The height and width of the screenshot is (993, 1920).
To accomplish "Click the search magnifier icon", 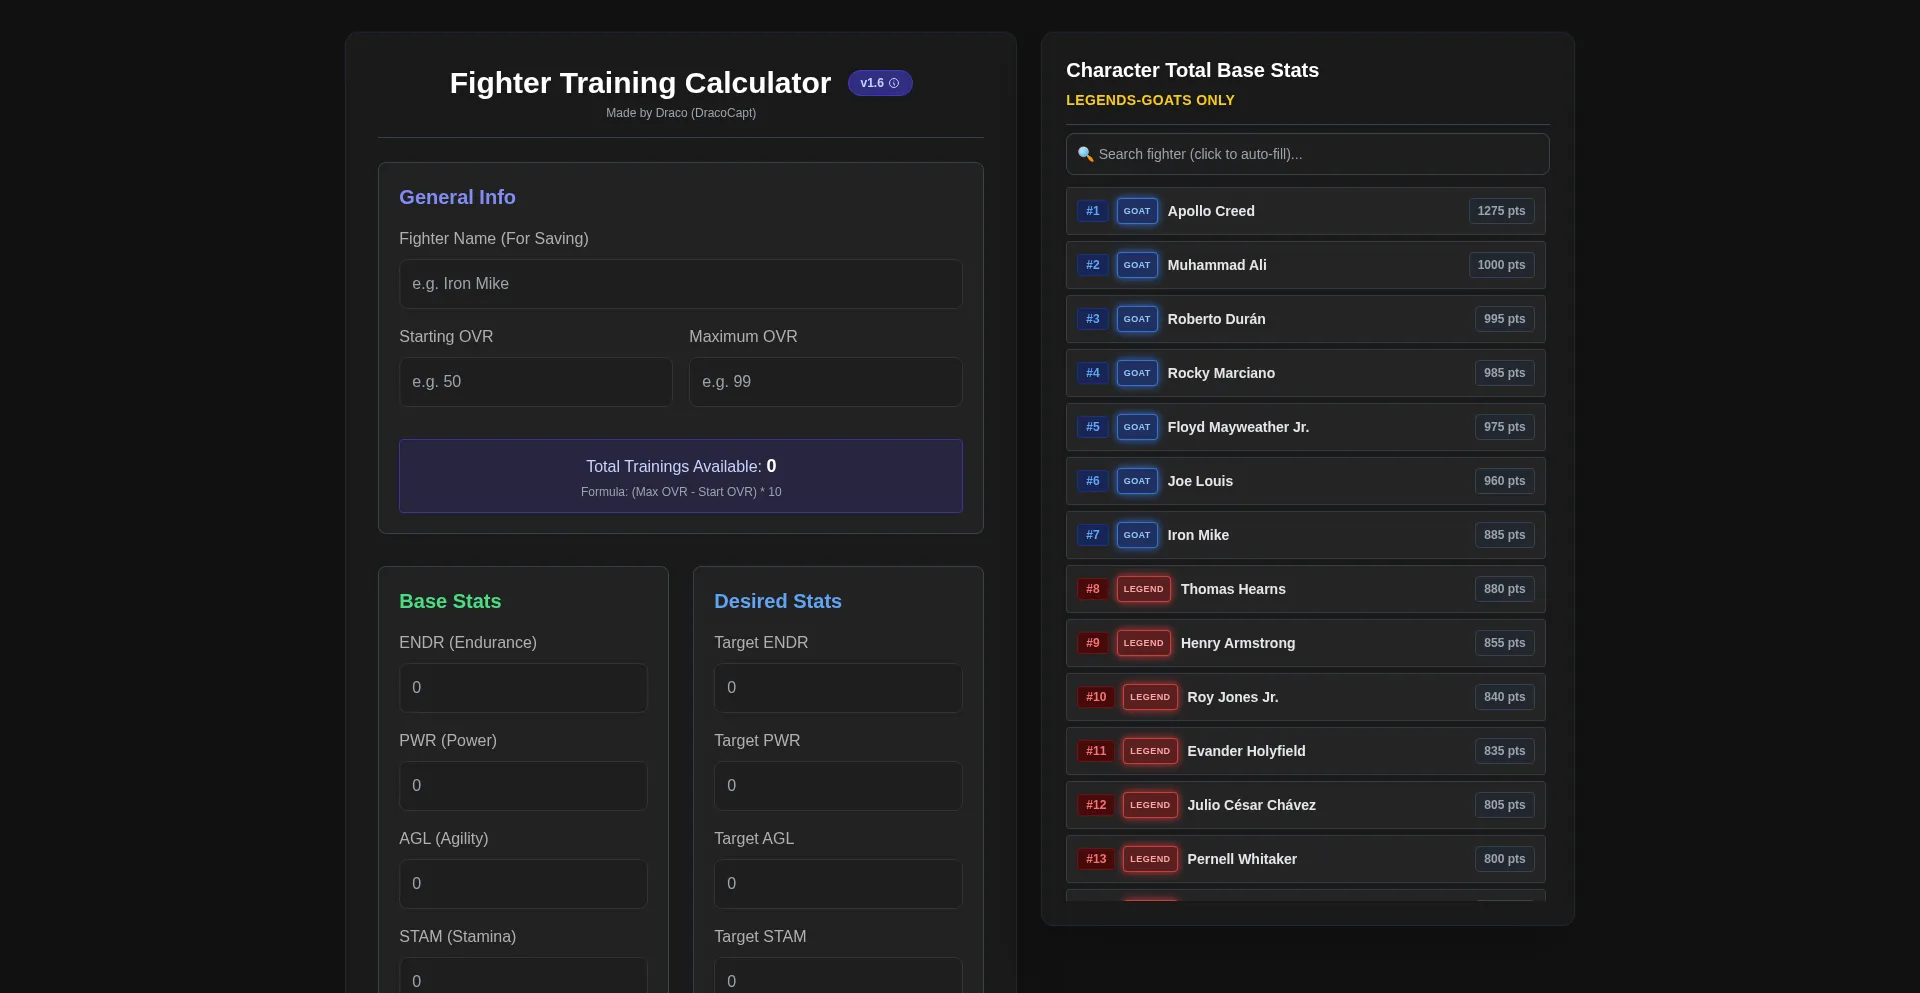I will click(1085, 154).
